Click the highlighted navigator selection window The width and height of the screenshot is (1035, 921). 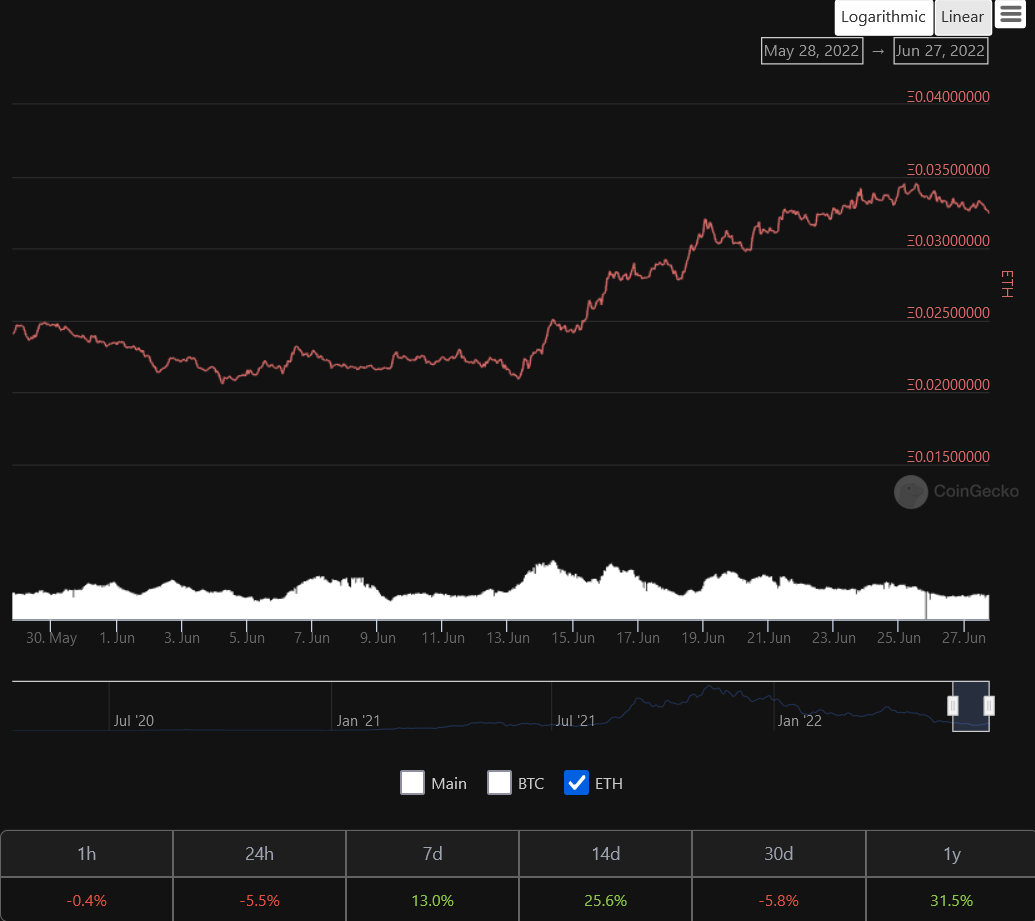tap(970, 706)
